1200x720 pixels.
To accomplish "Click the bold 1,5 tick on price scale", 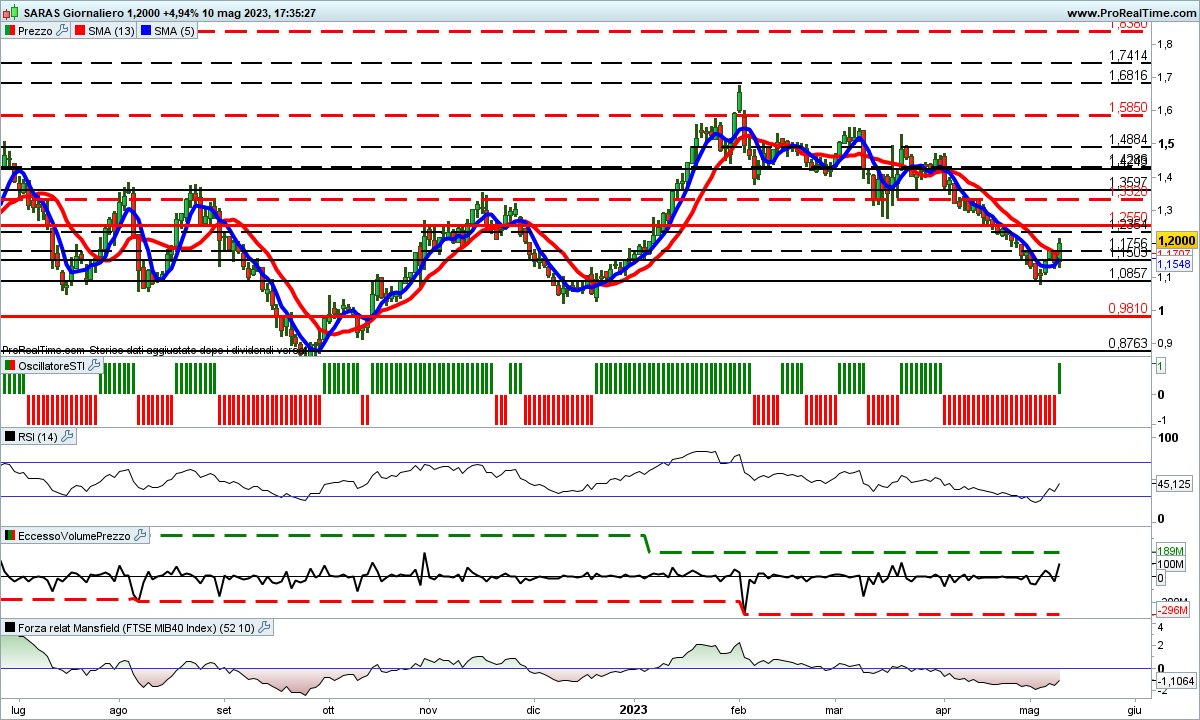I will [x=1165, y=143].
